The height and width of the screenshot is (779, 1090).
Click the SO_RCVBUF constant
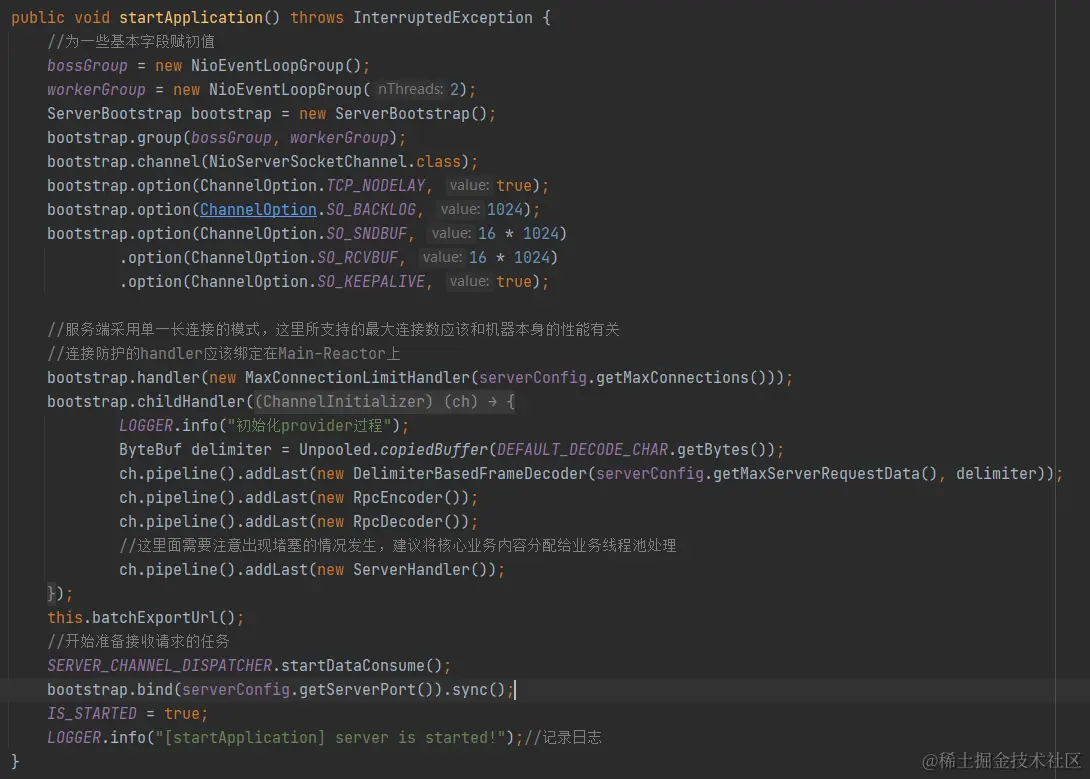pyautogui.click(x=358, y=257)
